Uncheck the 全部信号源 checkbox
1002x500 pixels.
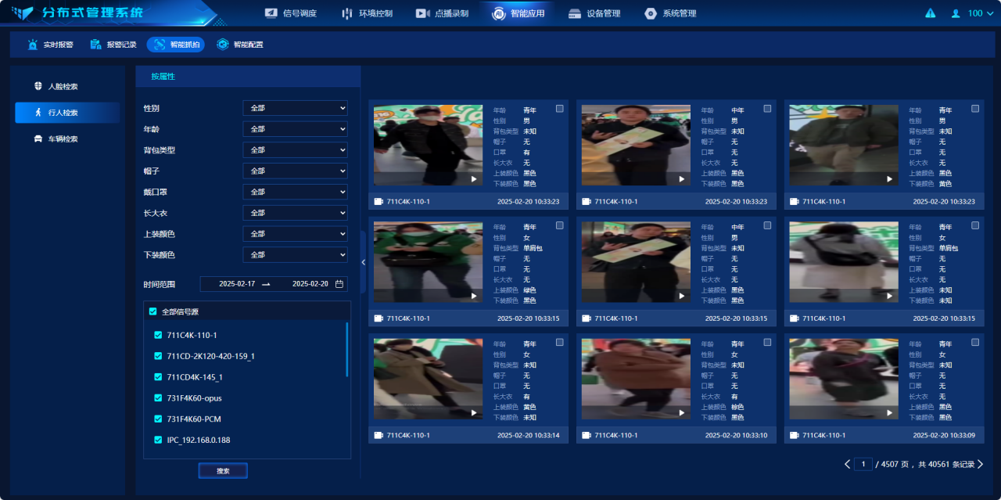[x=153, y=312]
